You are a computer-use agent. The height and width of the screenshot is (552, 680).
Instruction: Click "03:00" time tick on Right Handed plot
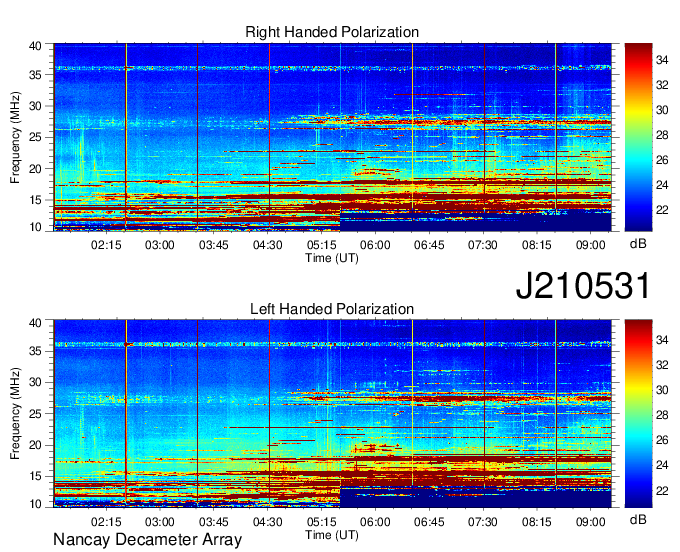tap(160, 245)
